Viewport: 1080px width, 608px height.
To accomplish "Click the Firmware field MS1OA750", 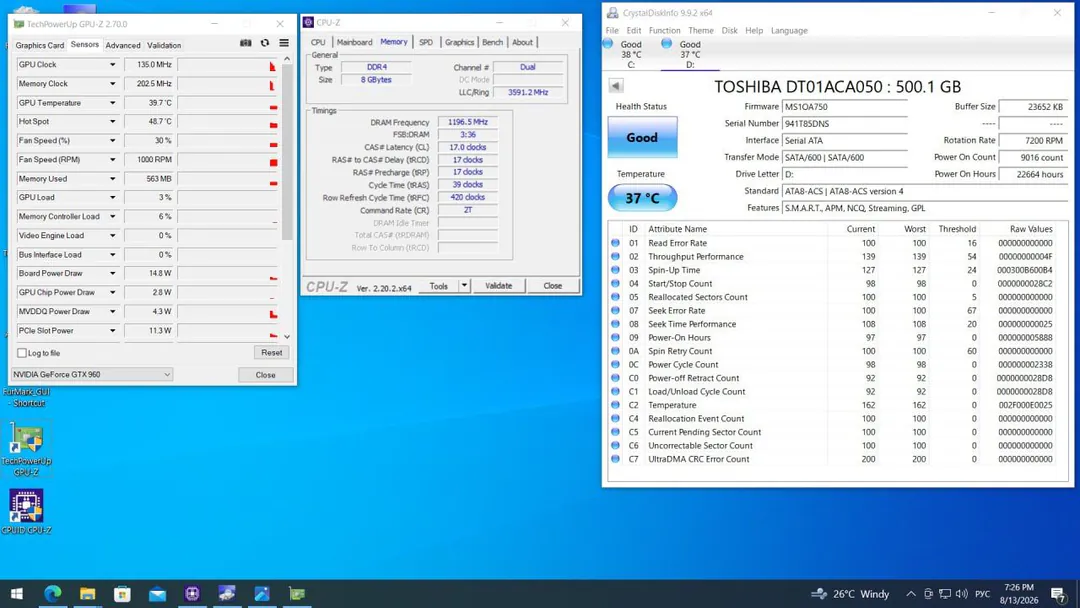I will tap(844, 107).
